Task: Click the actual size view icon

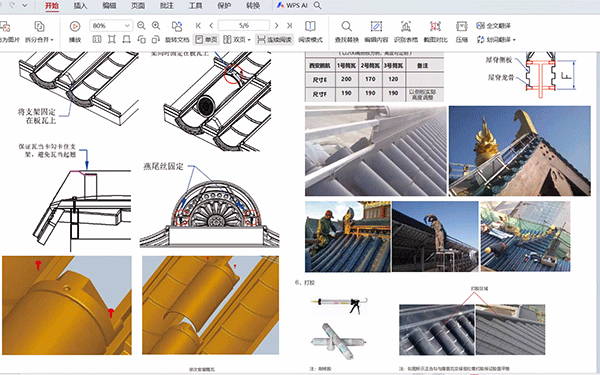Action: (x=97, y=39)
